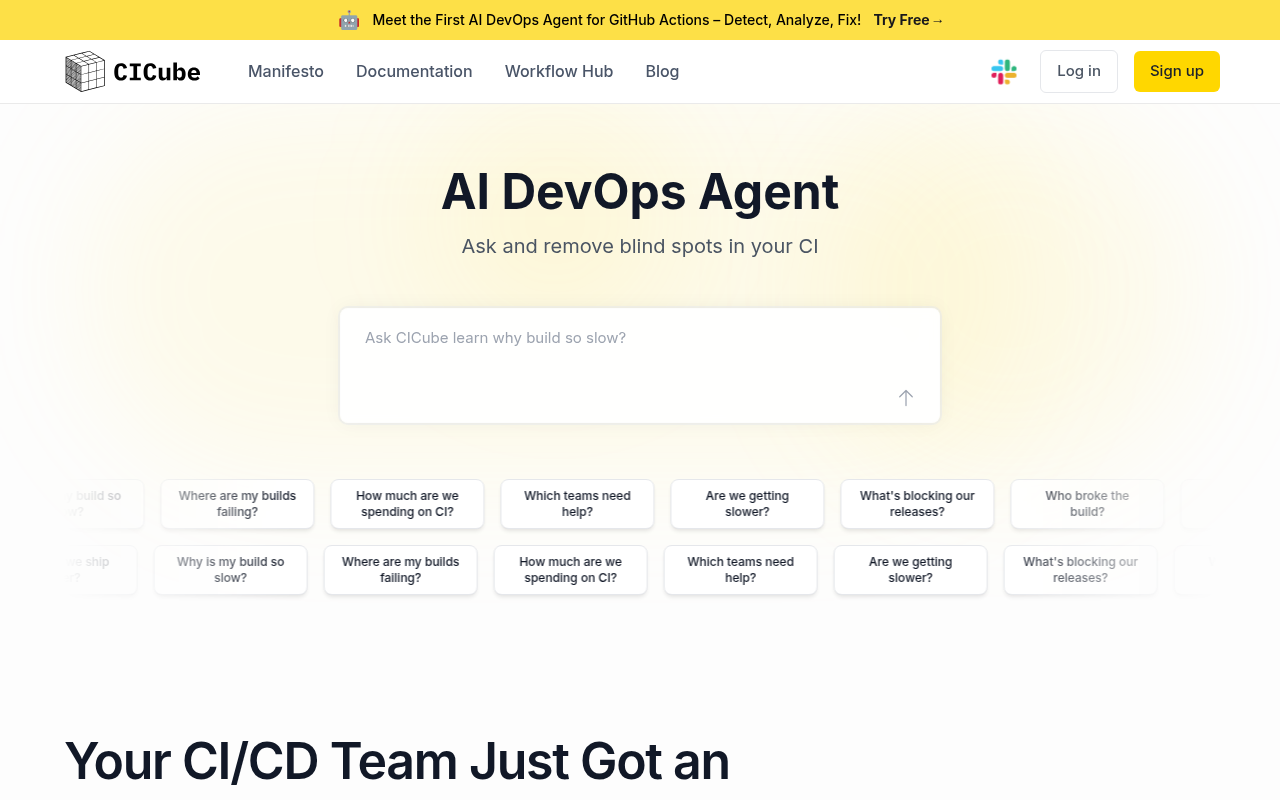Open the Manifesto page
Viewport: 1280px width, 800px height.
coord(286,71)
